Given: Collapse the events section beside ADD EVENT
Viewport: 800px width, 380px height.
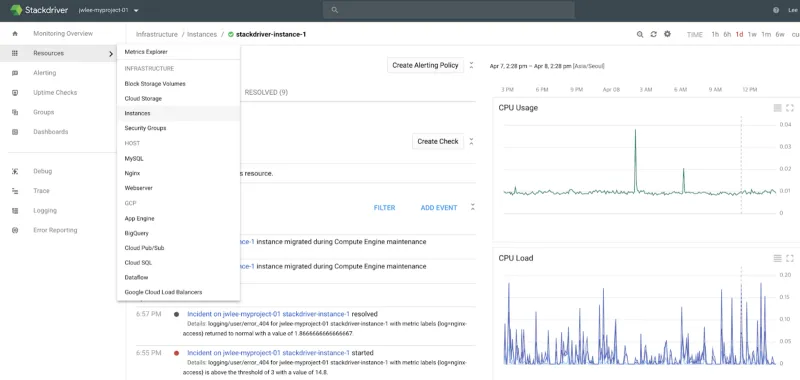Looking at the screenshot, I should 473,207.
